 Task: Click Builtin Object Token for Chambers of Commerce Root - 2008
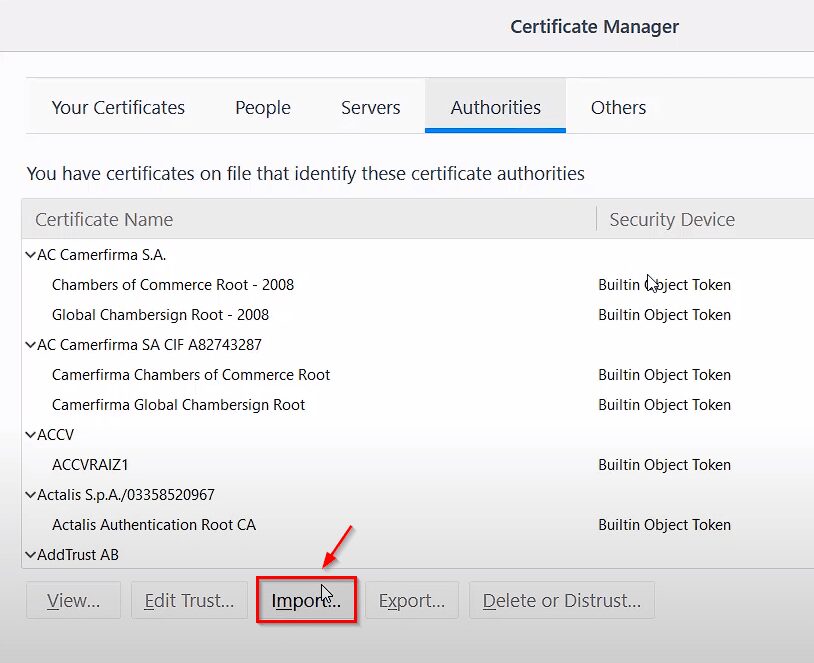pyautogui.click(x=664, y=285)
